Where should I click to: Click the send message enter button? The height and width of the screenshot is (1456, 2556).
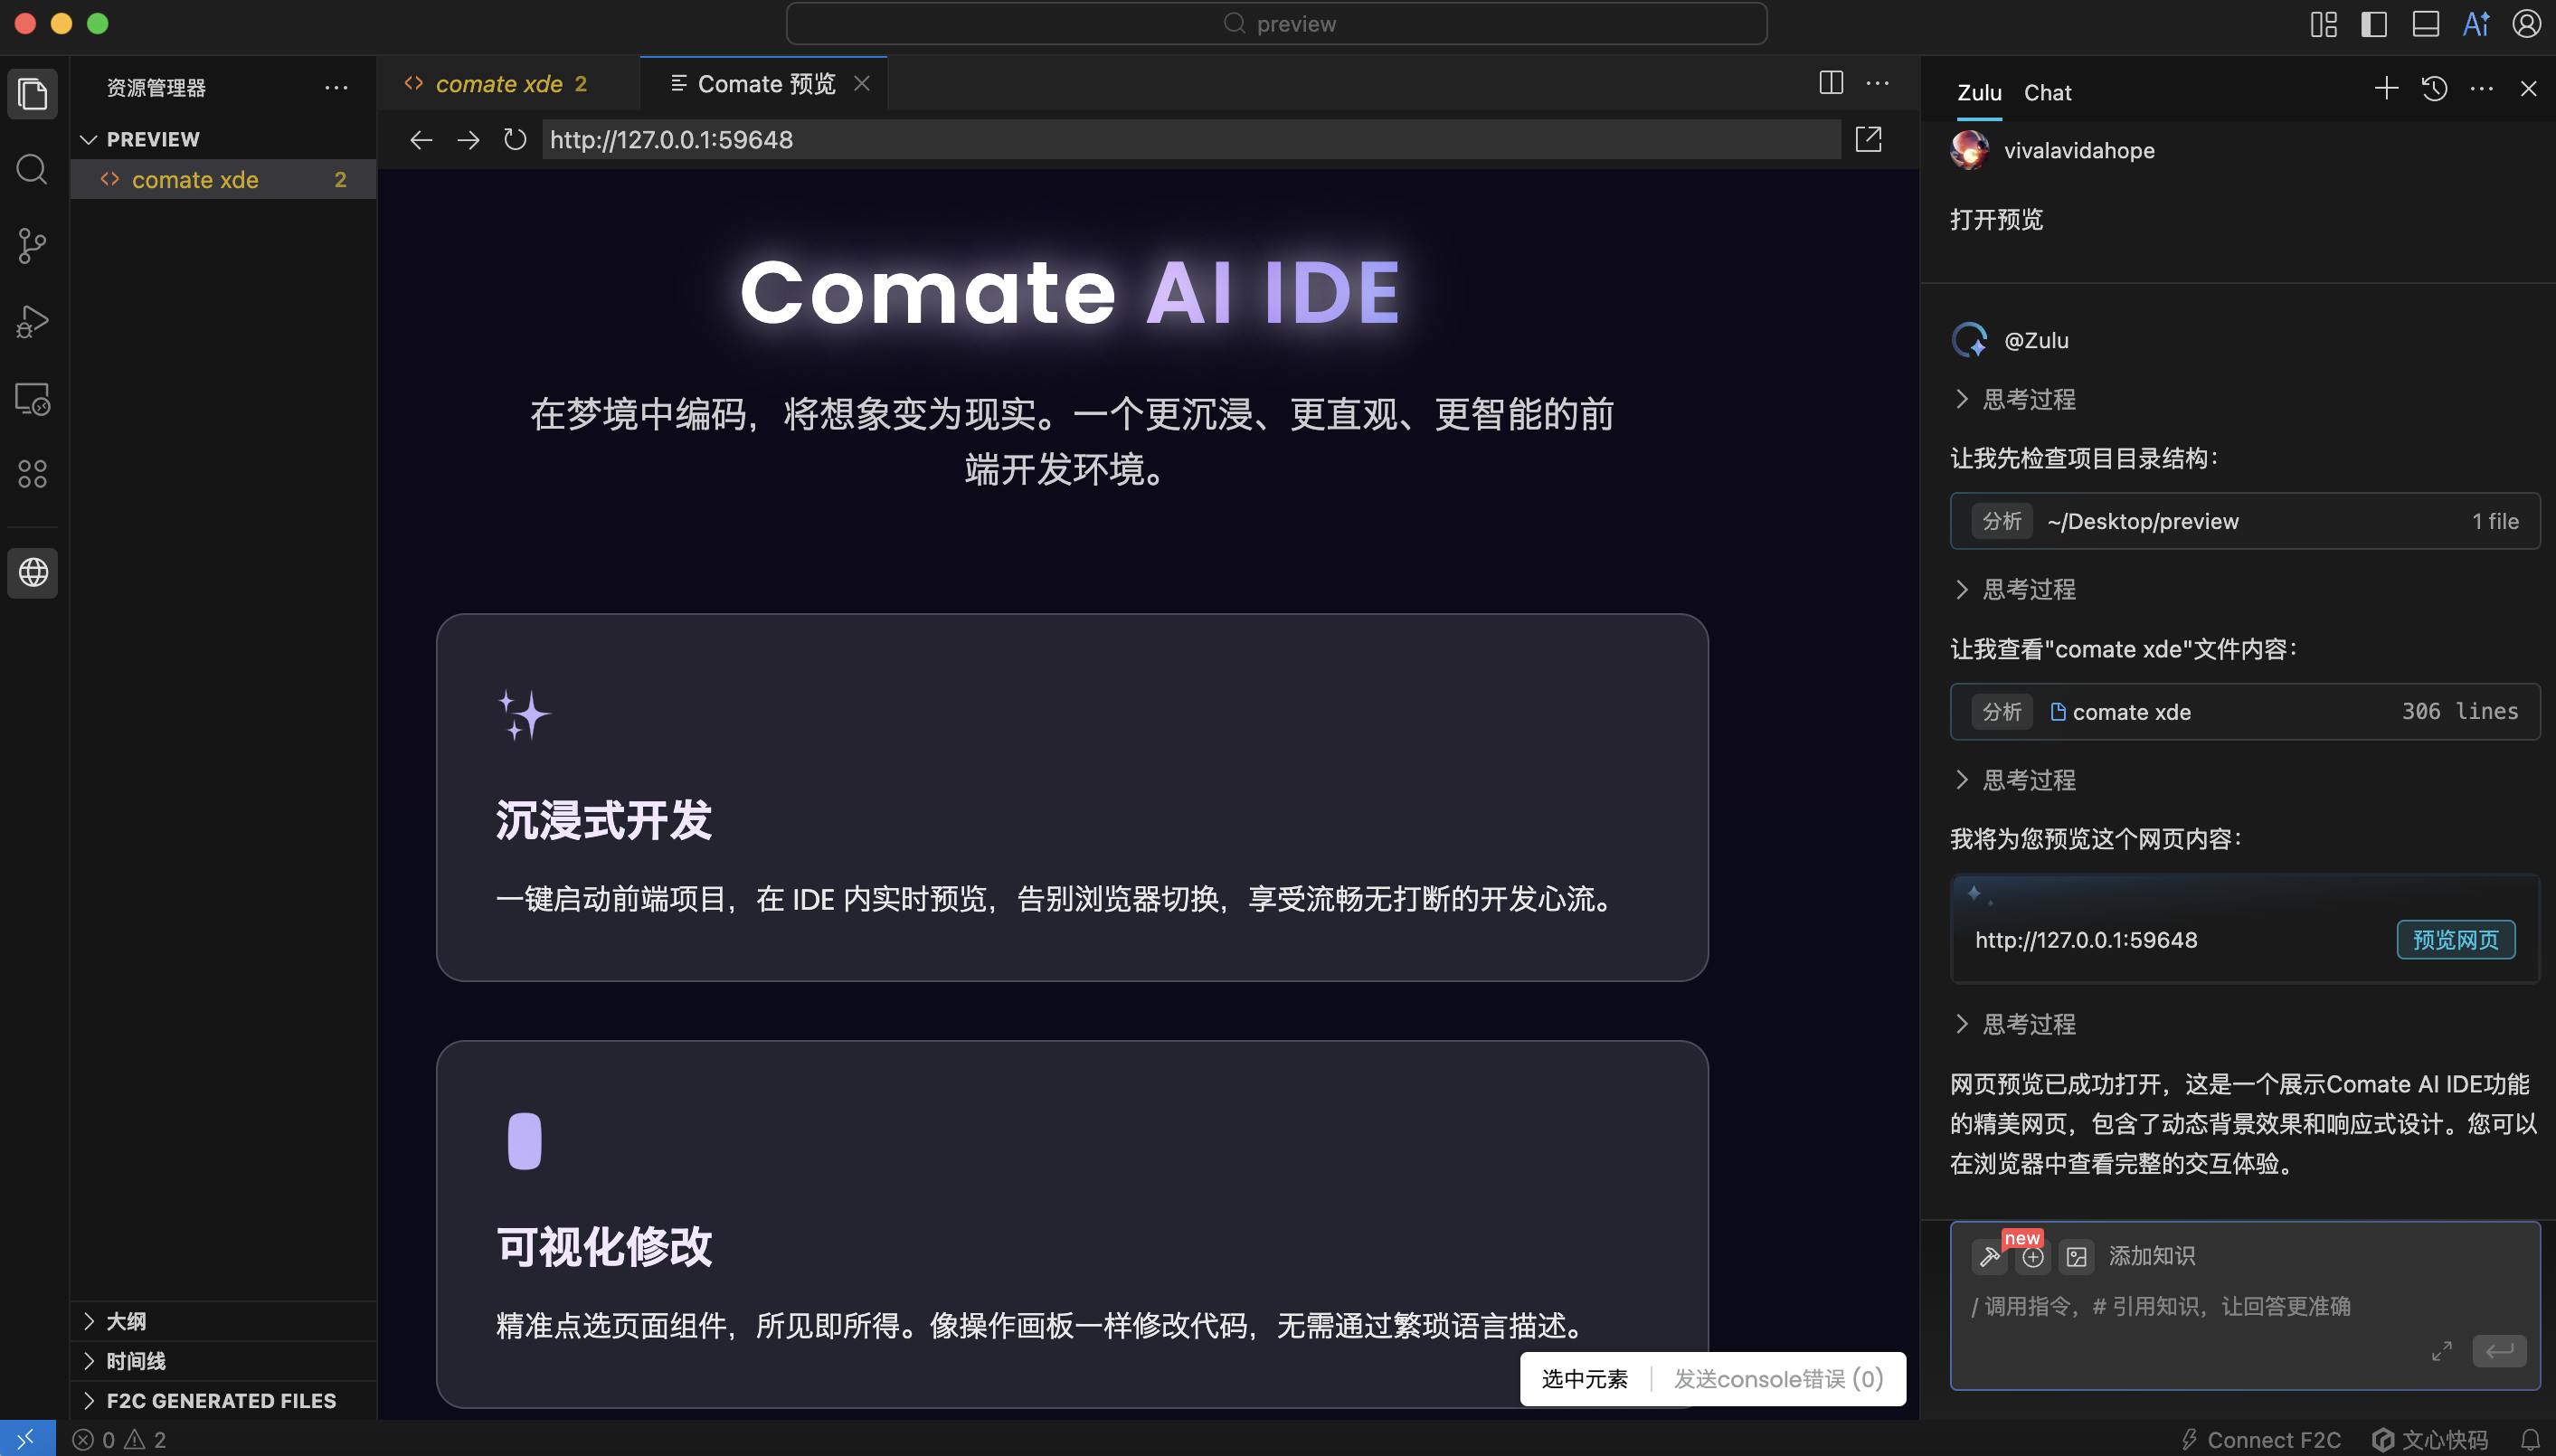[x=2498, y=1351]
